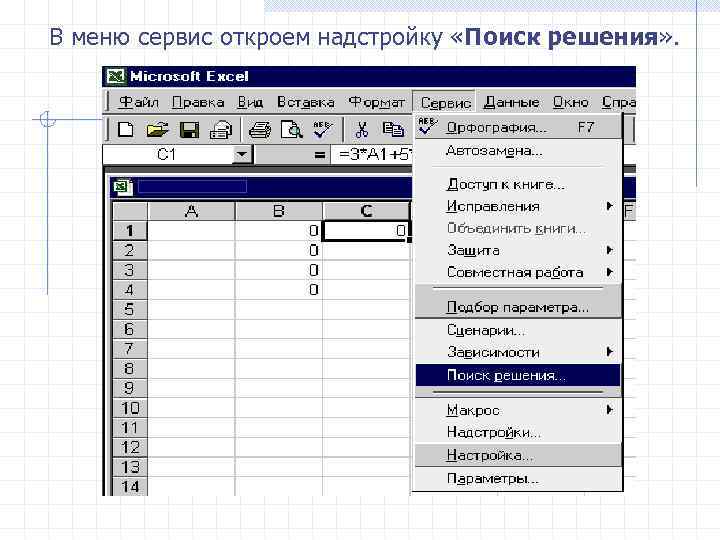Expand the Защита submenu
720x540 pixels.
pyautogui.click(x=518, y=250)
